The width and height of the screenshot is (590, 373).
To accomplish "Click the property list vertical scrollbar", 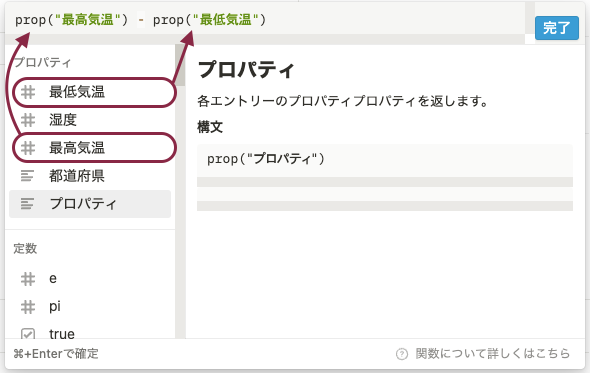I will pyautogui.click(x=180, y=191).
